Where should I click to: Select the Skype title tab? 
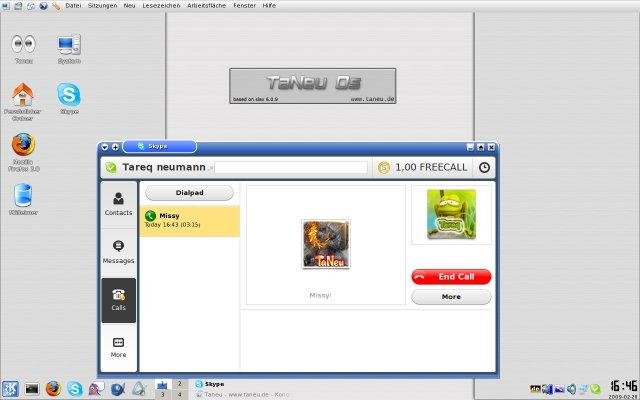(x=160, y=147)
